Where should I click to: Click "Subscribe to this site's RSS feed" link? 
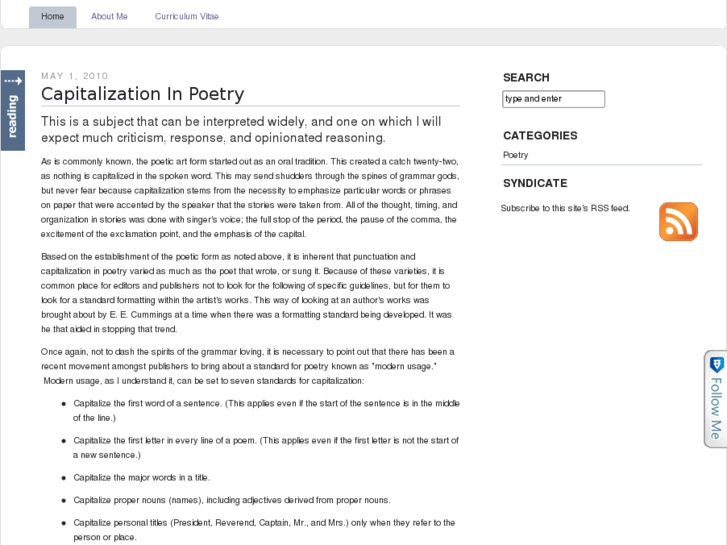[565, 208]
